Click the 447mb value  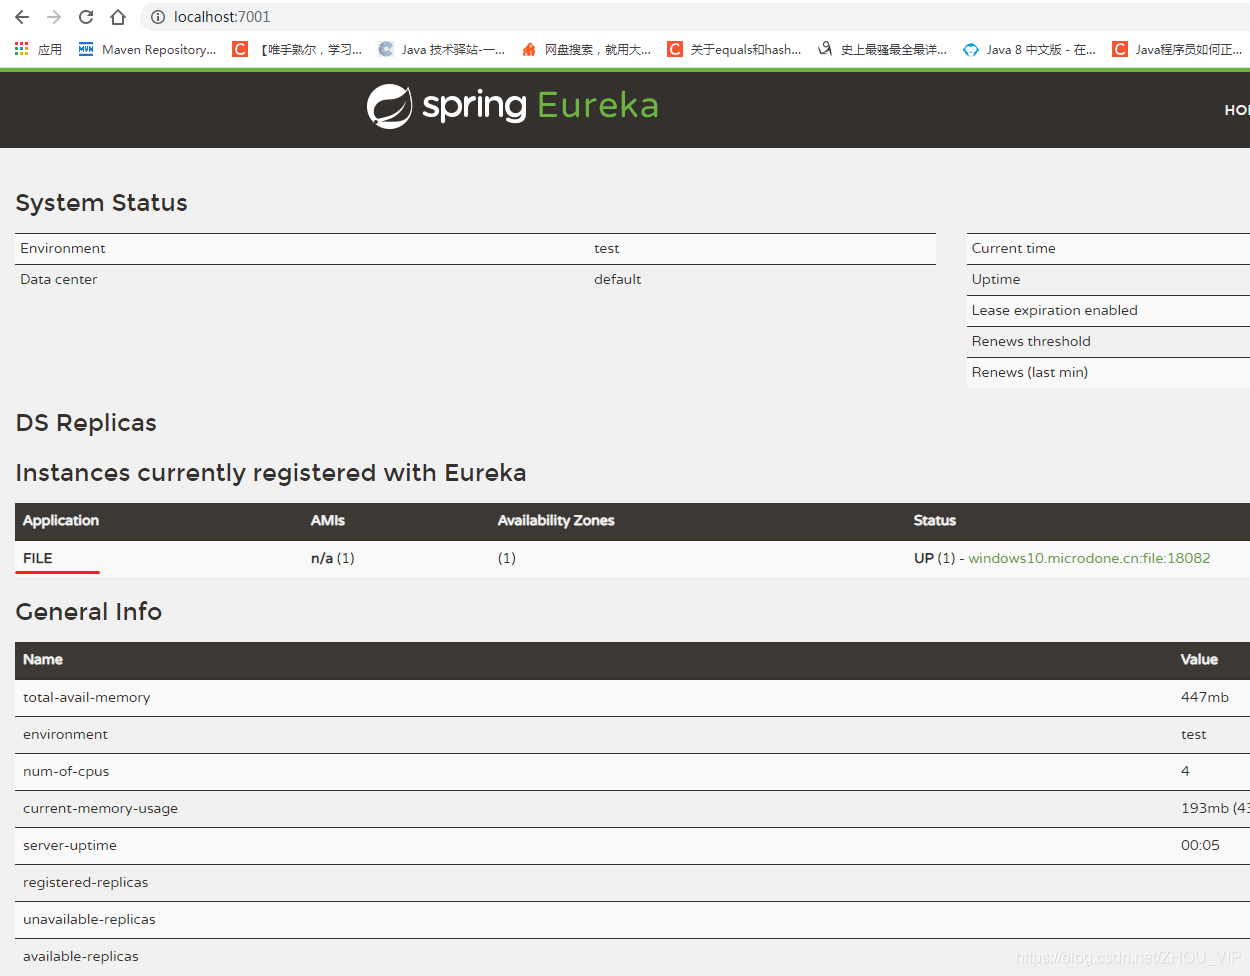click(x=1205, y=697)
